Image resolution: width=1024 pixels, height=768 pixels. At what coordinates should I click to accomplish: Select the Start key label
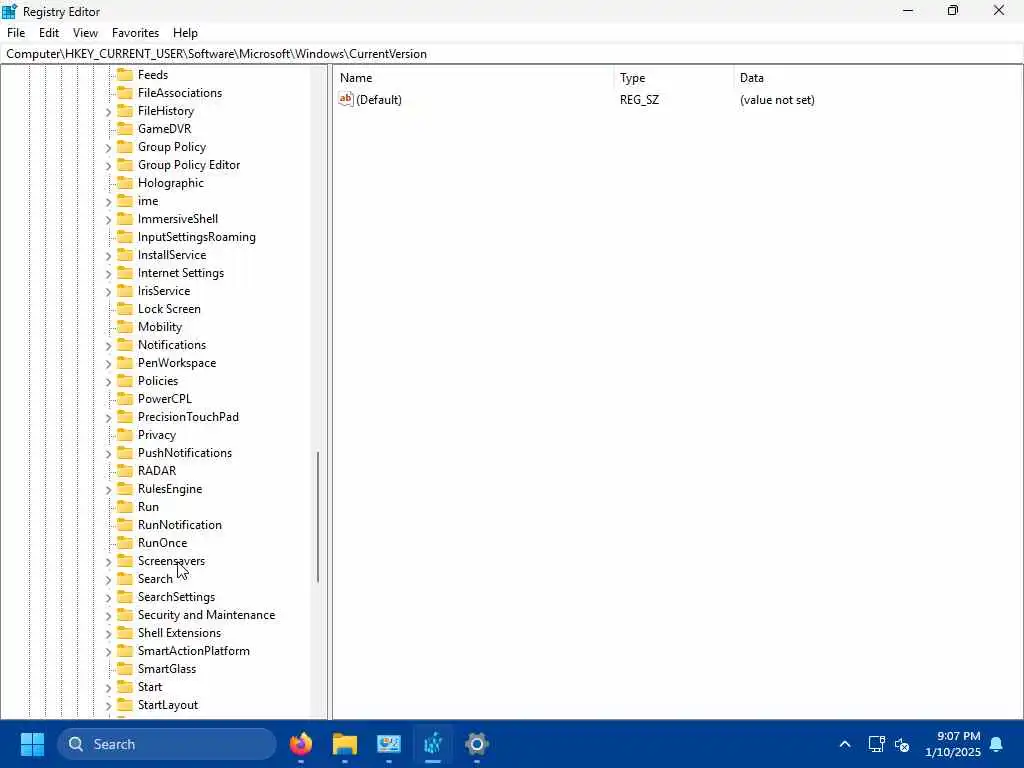[150, 687]
